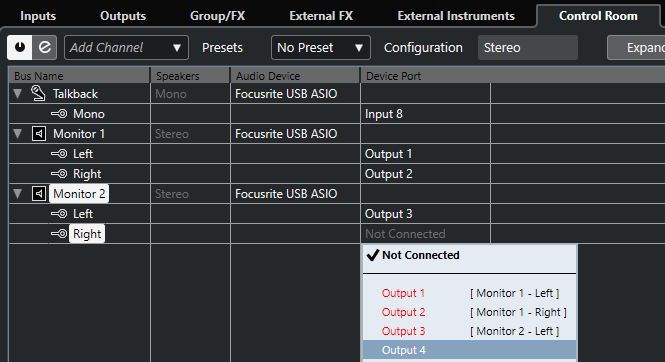
Task: Click the Output 1 port of Monitor 1 Left
Action: point(425,153)
